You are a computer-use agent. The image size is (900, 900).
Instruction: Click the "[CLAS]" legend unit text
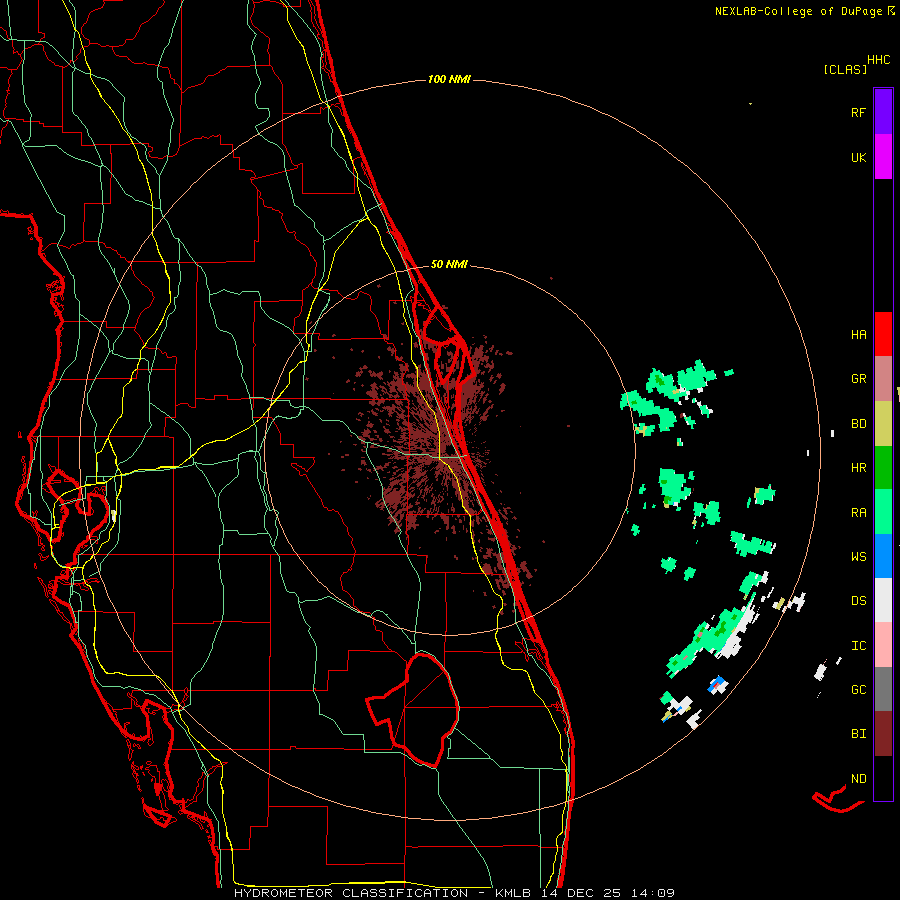tap(845, 70)
